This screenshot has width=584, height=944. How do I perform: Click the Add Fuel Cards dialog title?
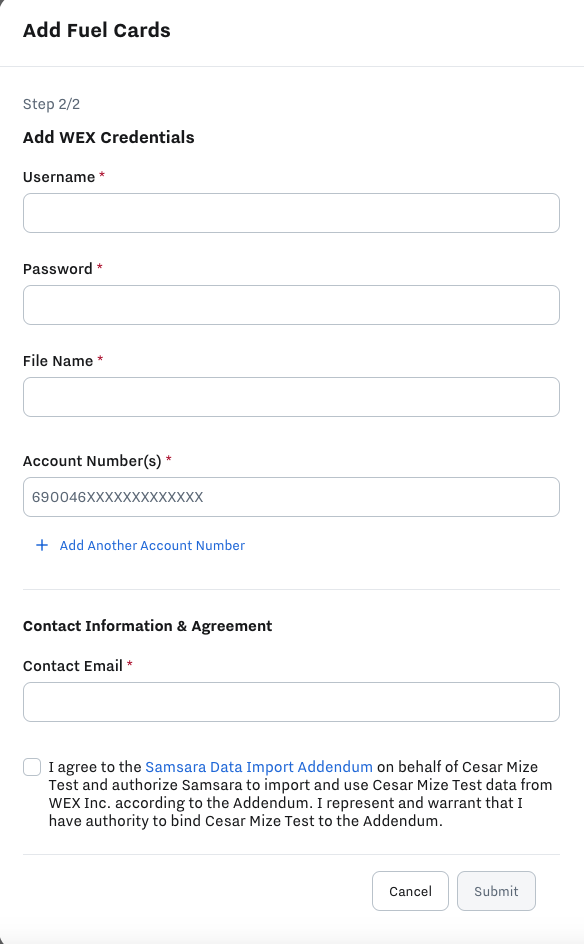coord(97,30)
